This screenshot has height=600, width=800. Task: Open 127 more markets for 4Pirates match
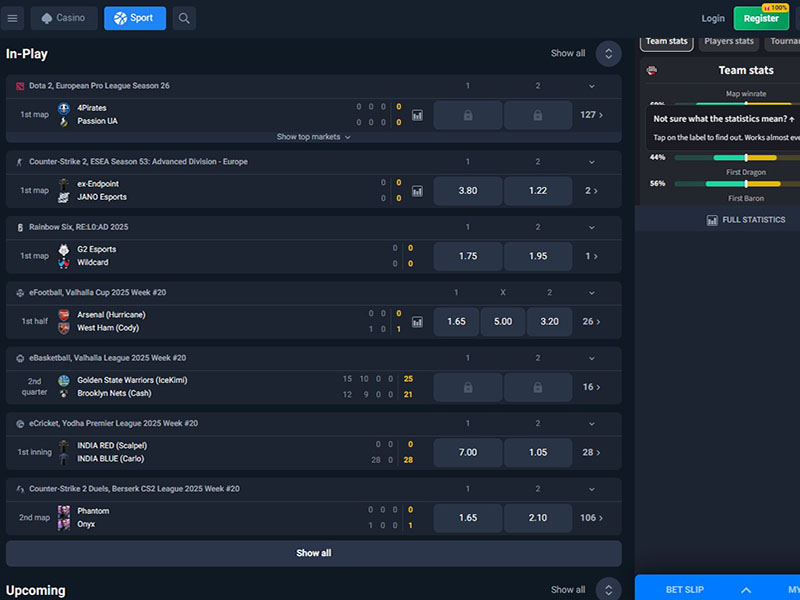click(x=591, y=115)
